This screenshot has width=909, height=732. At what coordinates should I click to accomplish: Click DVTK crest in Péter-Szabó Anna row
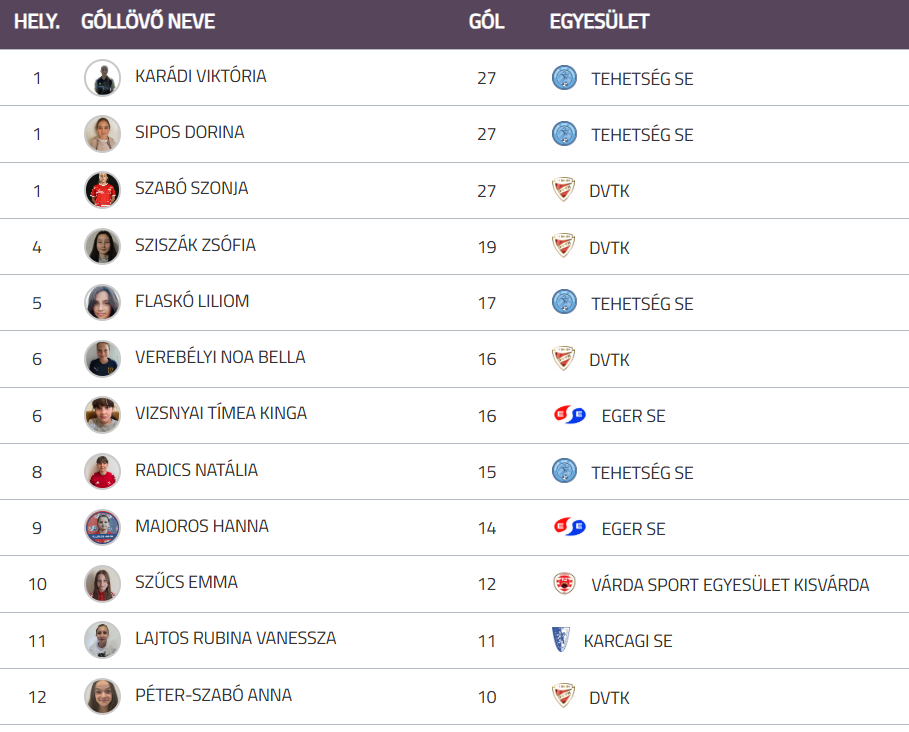[x=564, y=697]
